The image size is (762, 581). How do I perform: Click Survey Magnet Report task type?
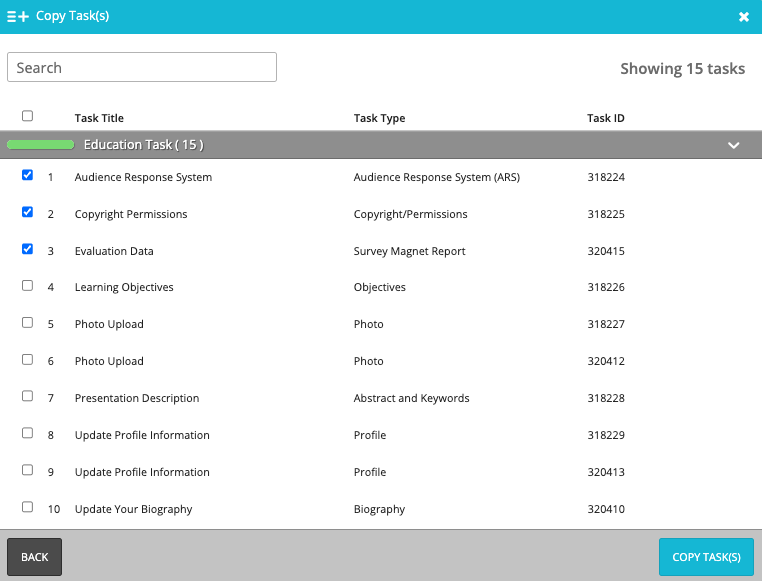tap(410, 251)
